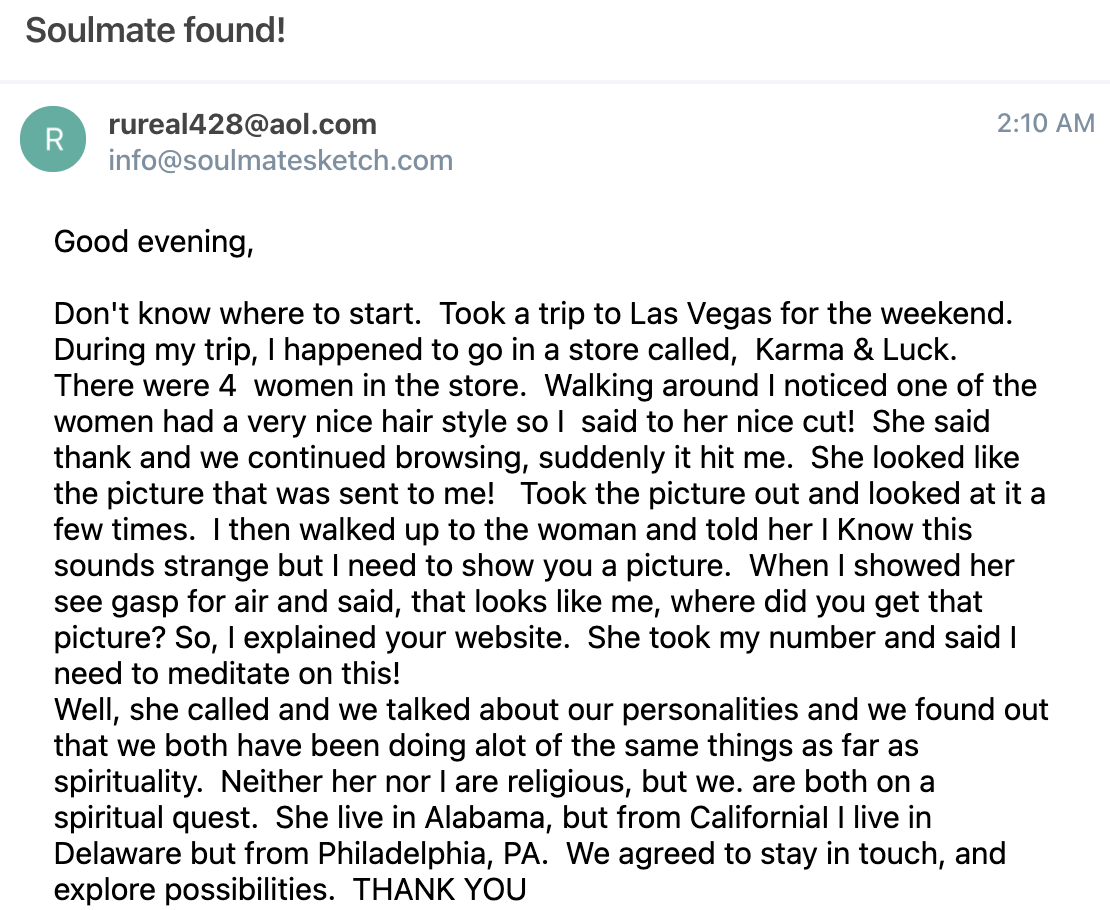This screenshot has height=910, width=1110.
Task: Click the 'Karma & Luck' store name
Action: 854,350
